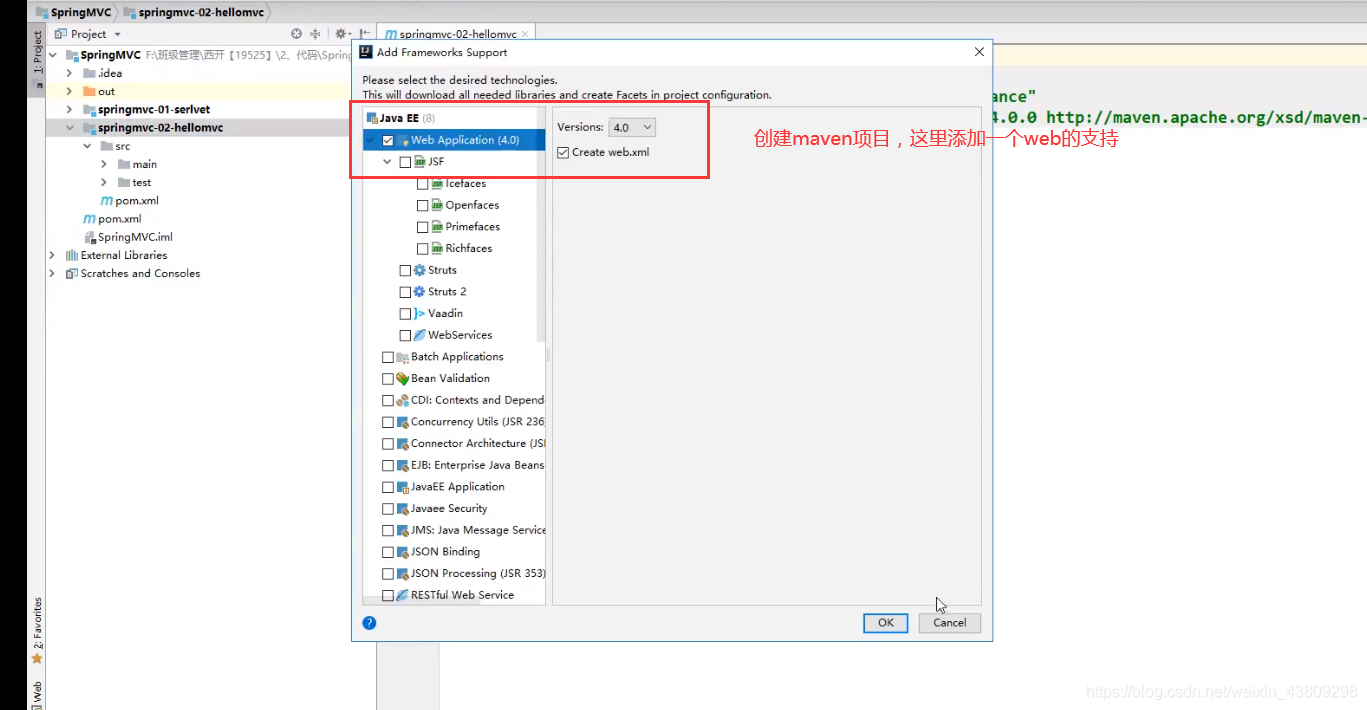Image resolution: width=1367 pixels, height=710 pixels.
Task: Click the External Libraries bar-chart icon
Action: tap(72, 255)
